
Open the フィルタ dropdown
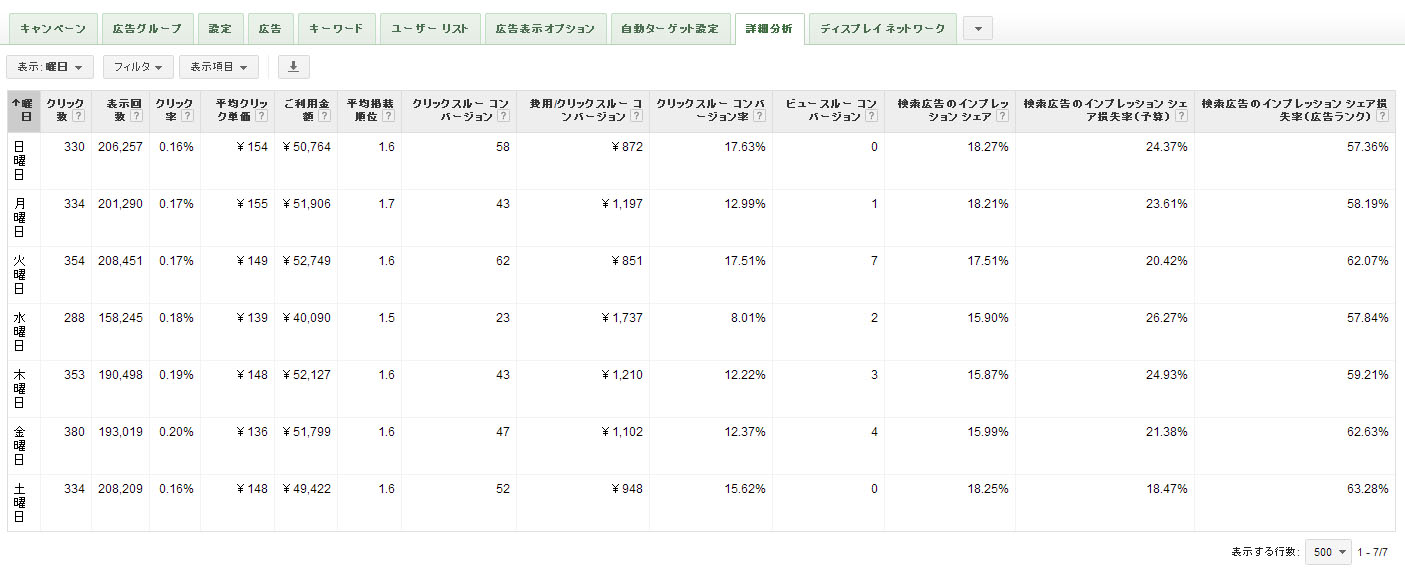pyautogui.click(x=138, y=67)
